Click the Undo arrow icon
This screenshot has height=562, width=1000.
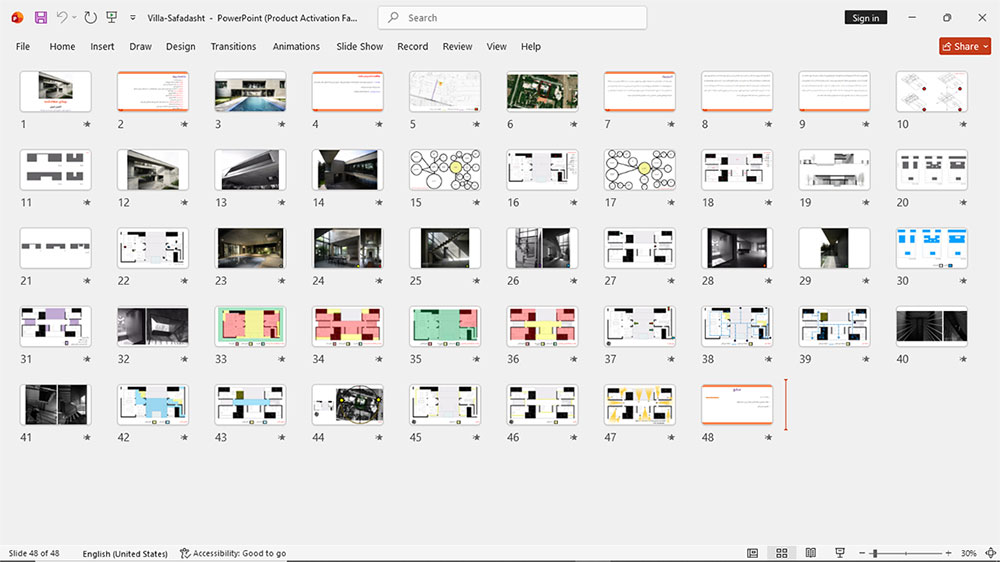pyautogui.click(x=61, y=18)
